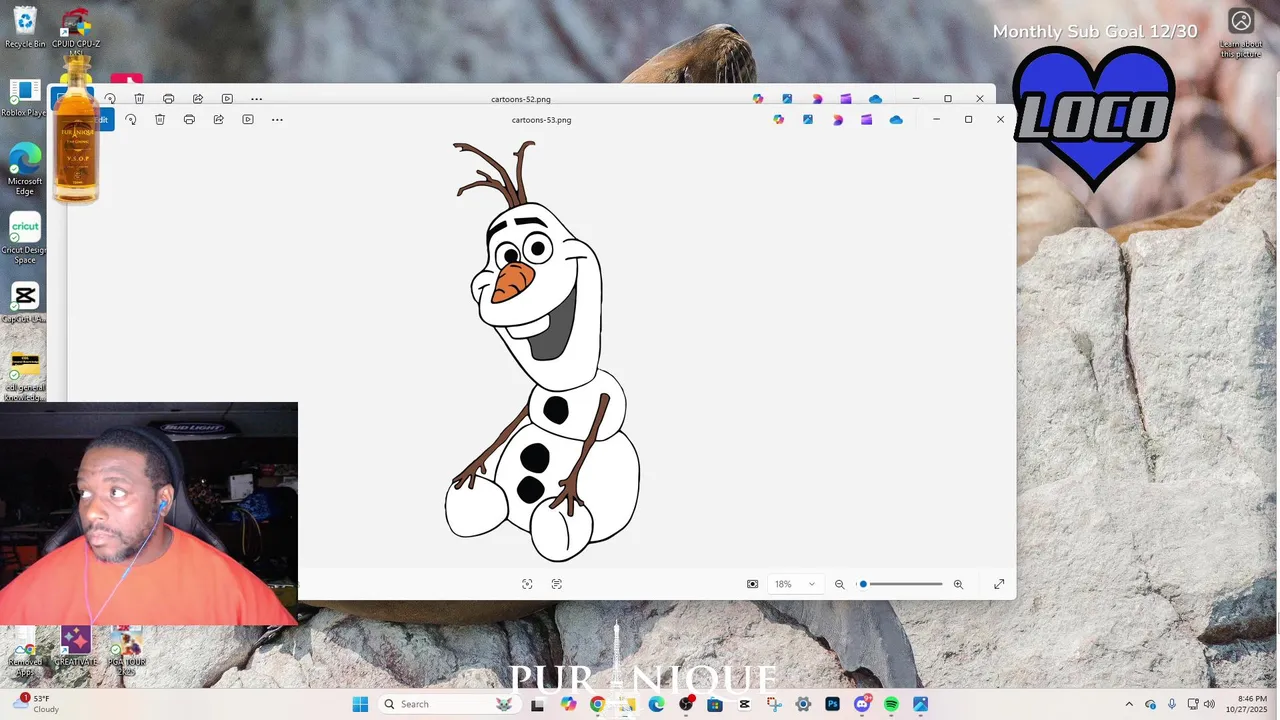The height and width of the screenshot is (720, 1280).
Task: Zoom out with the minus magnifier
Action: (840, 584)
